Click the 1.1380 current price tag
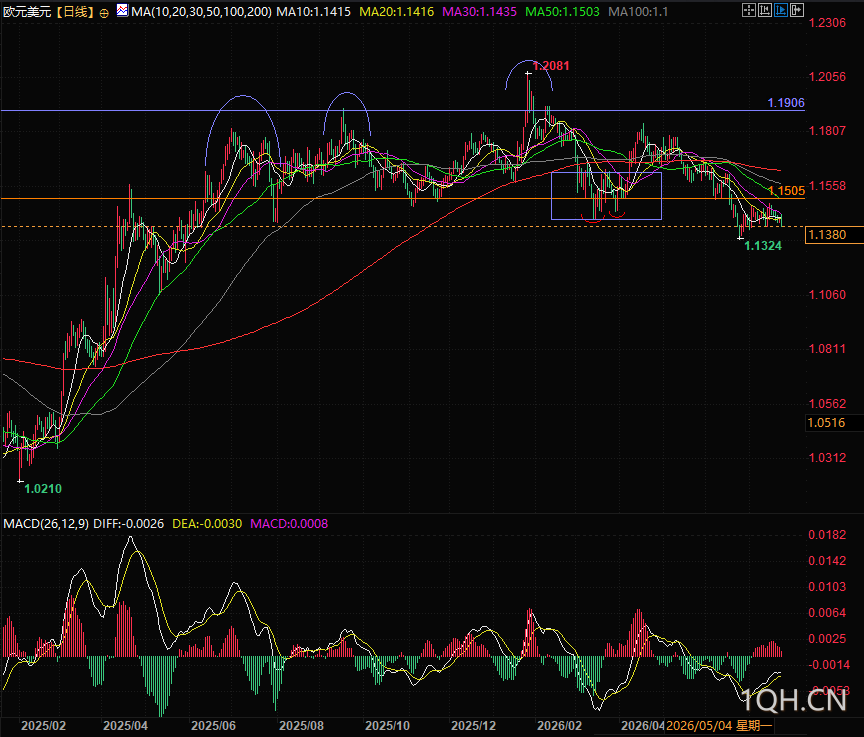 [827, 235]
